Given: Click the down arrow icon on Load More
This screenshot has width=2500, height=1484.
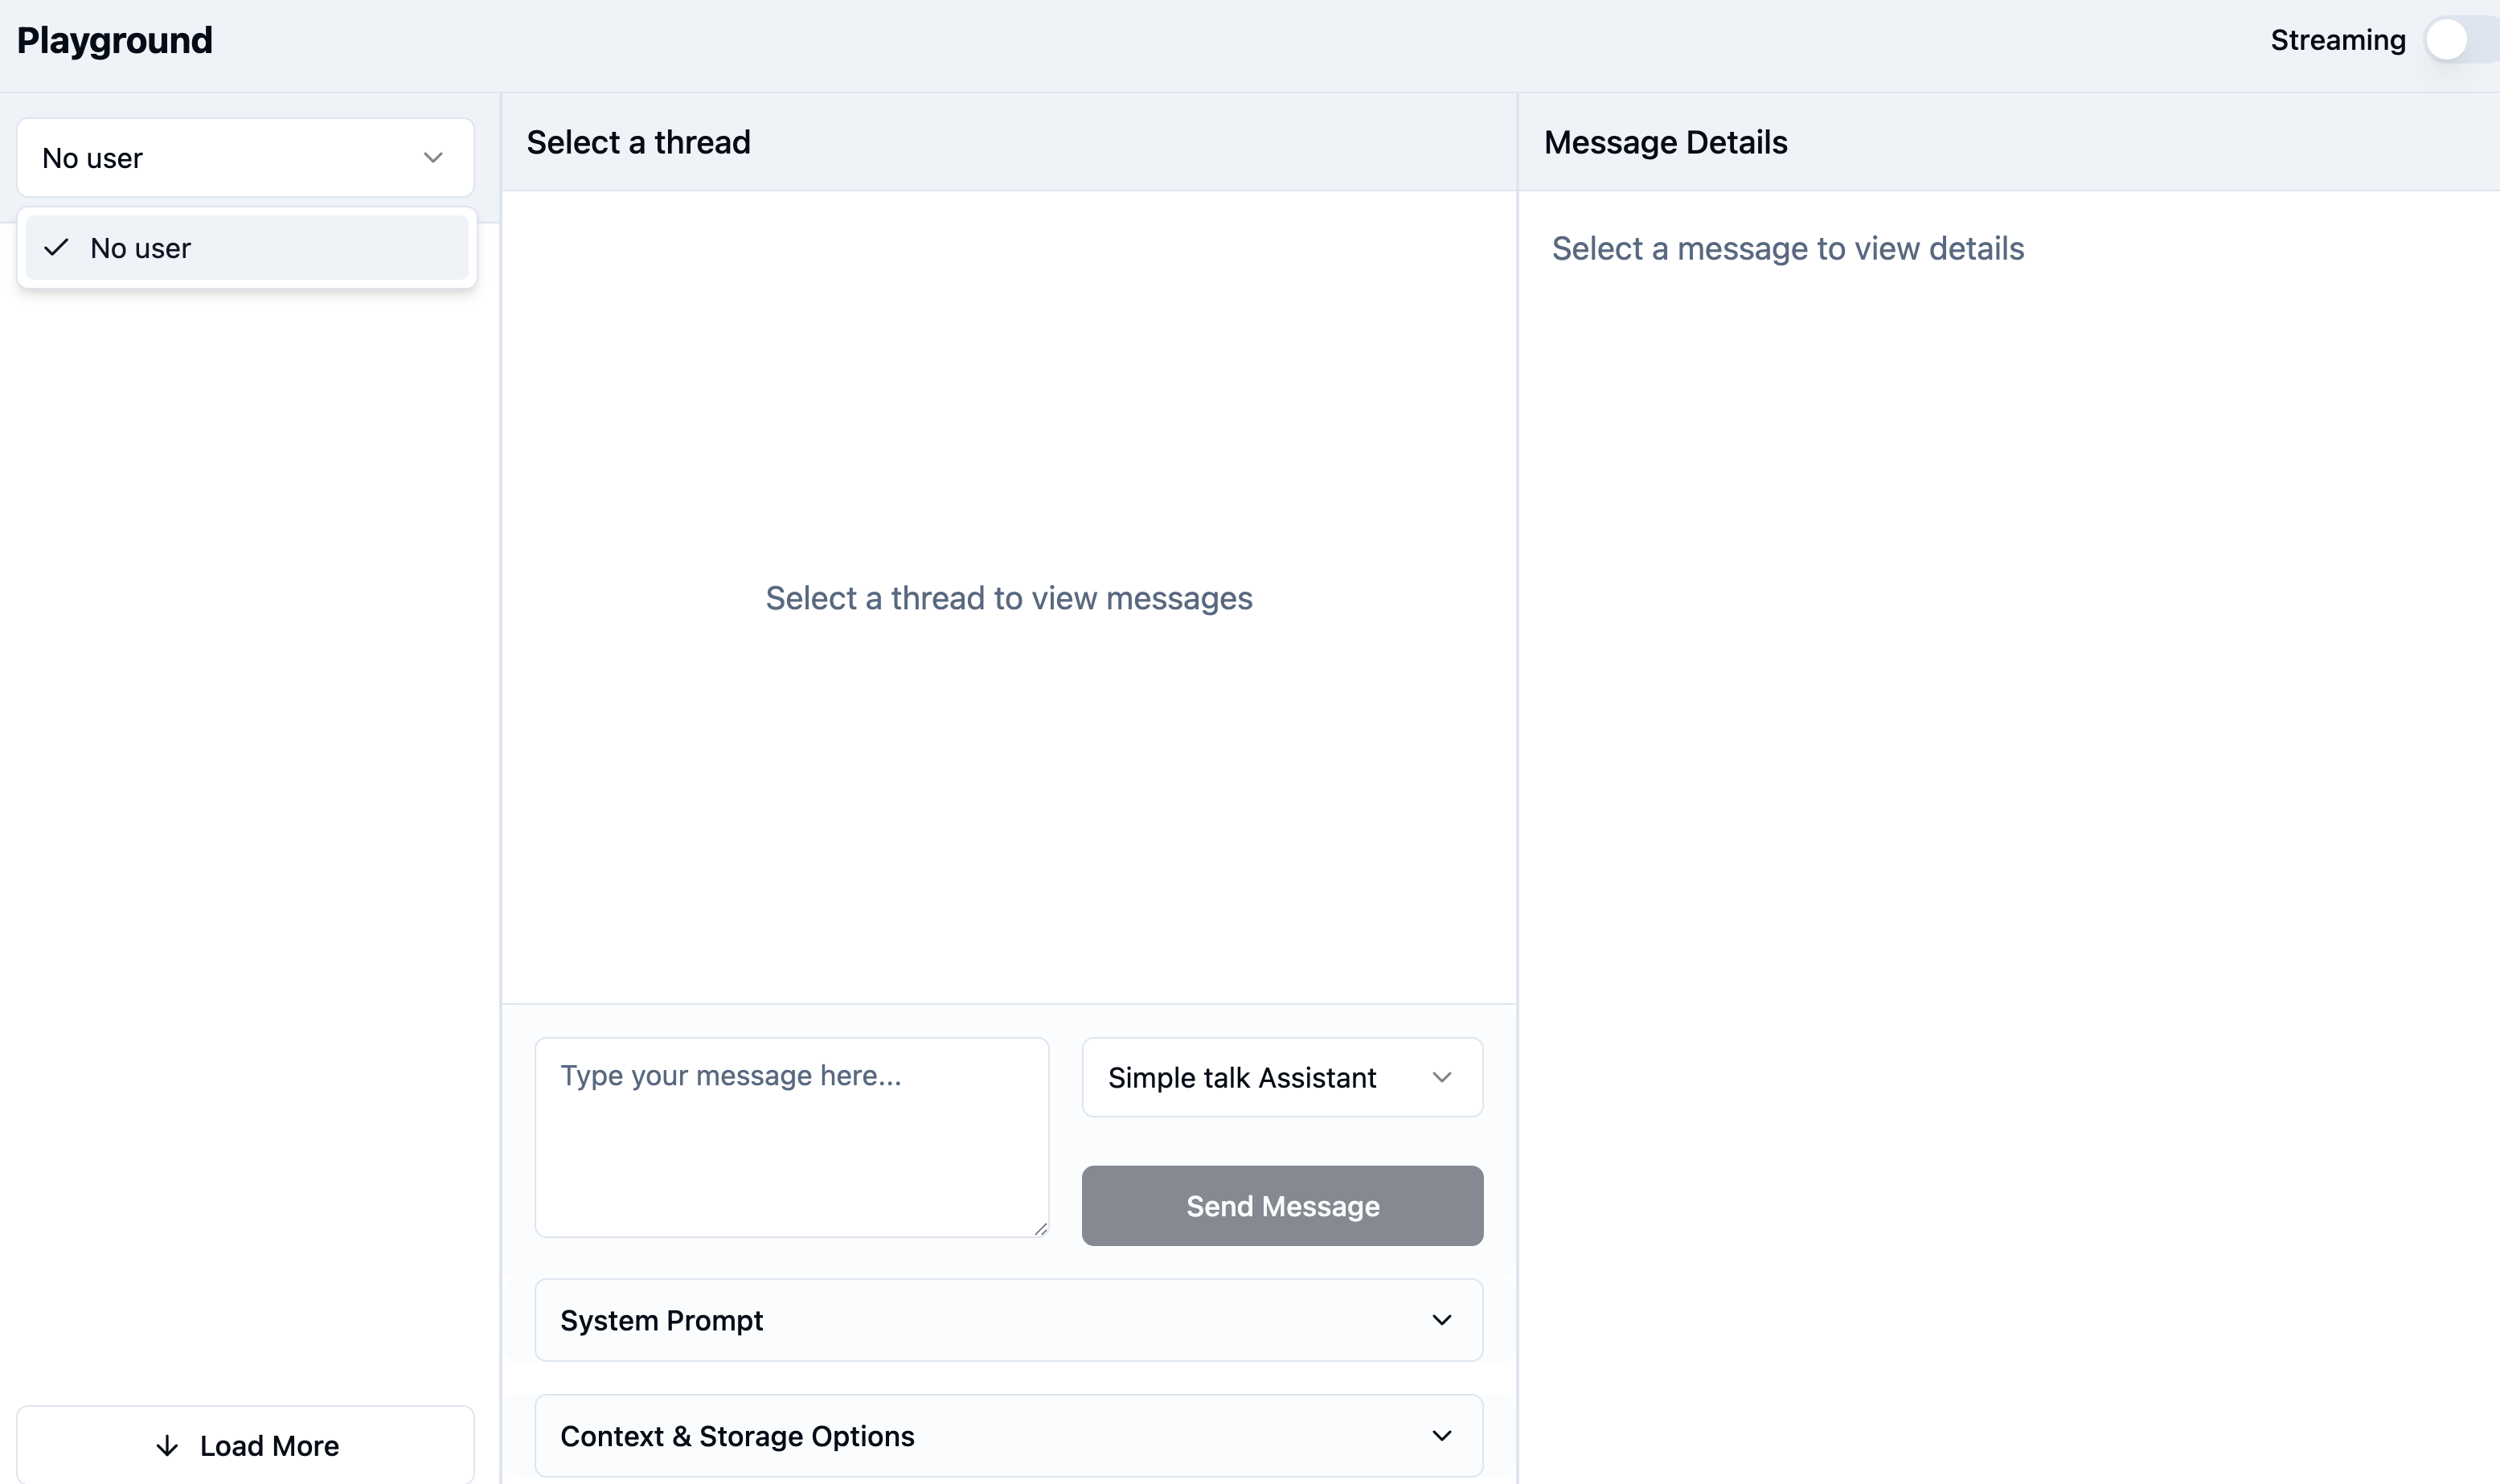Looking at the screenshot, I should [x=167, y=1446].
